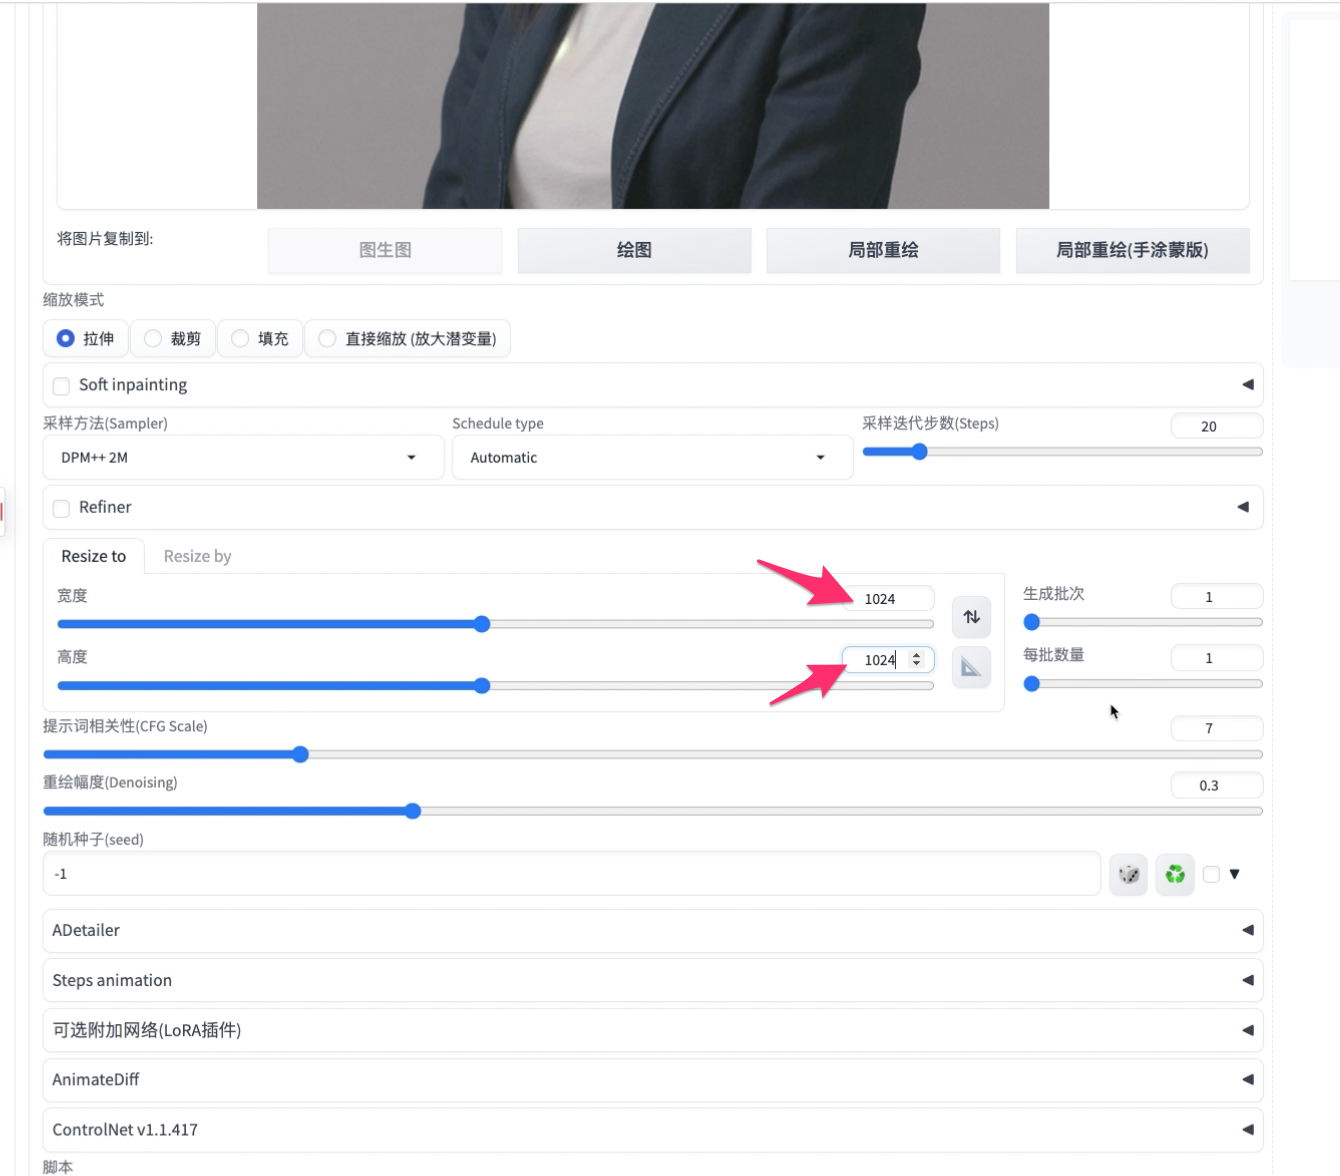Copy image to 图生图
This screenshot has width=1340, height=1176.
coord(385,250)
